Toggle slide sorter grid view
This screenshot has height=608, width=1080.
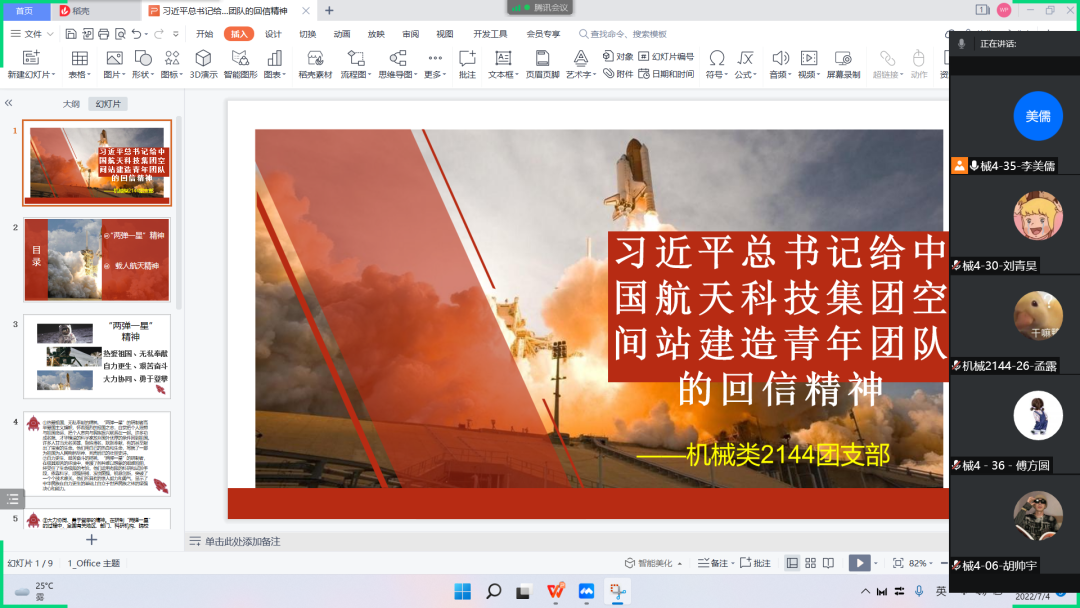coord(812,563)
